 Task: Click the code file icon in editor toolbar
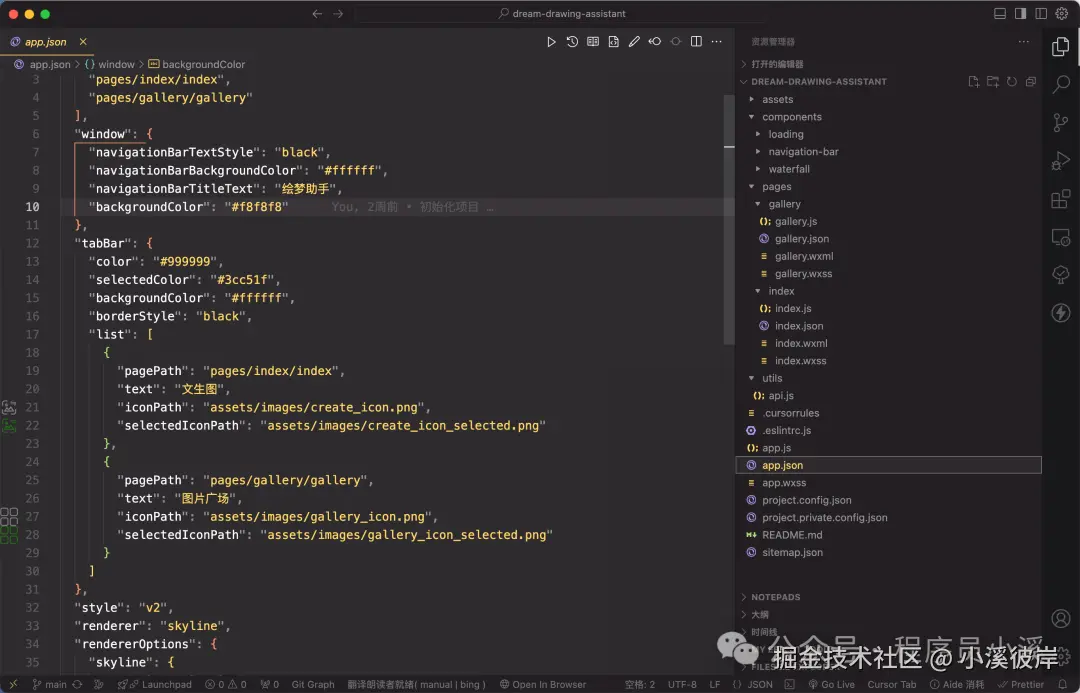click(x=613, y=42)
